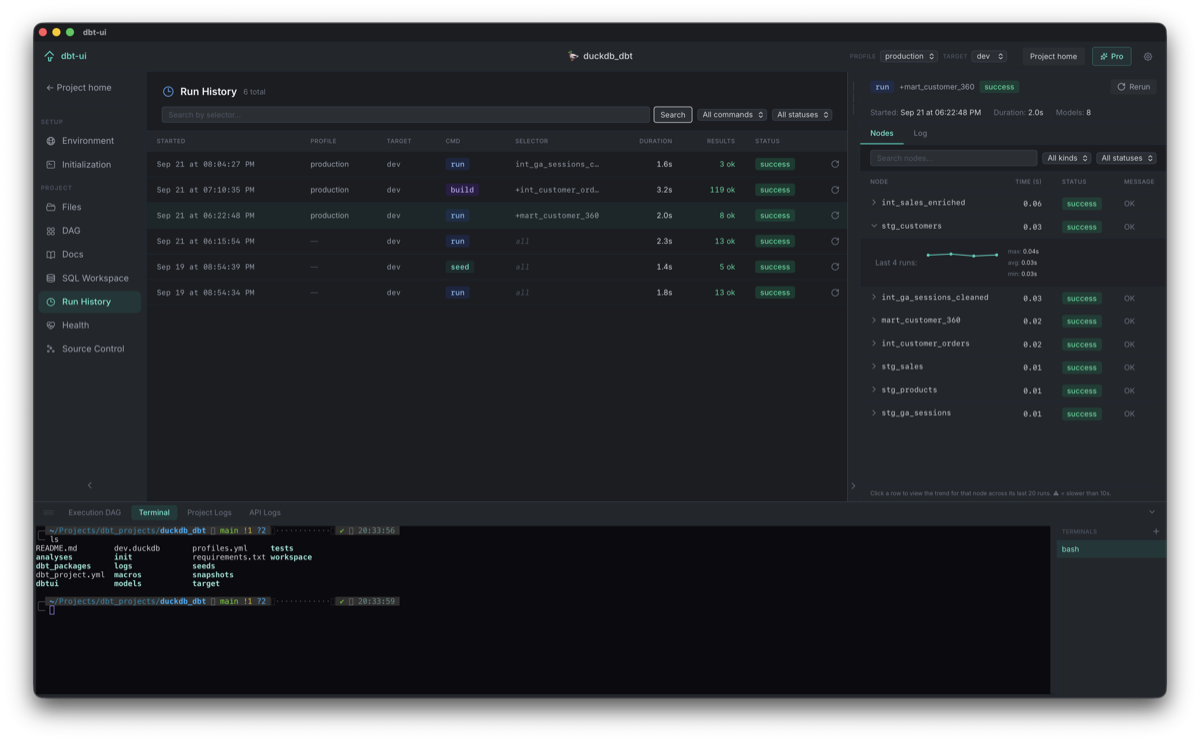
Task: Switch to the Nodes tab
Action: coord(882,133)
